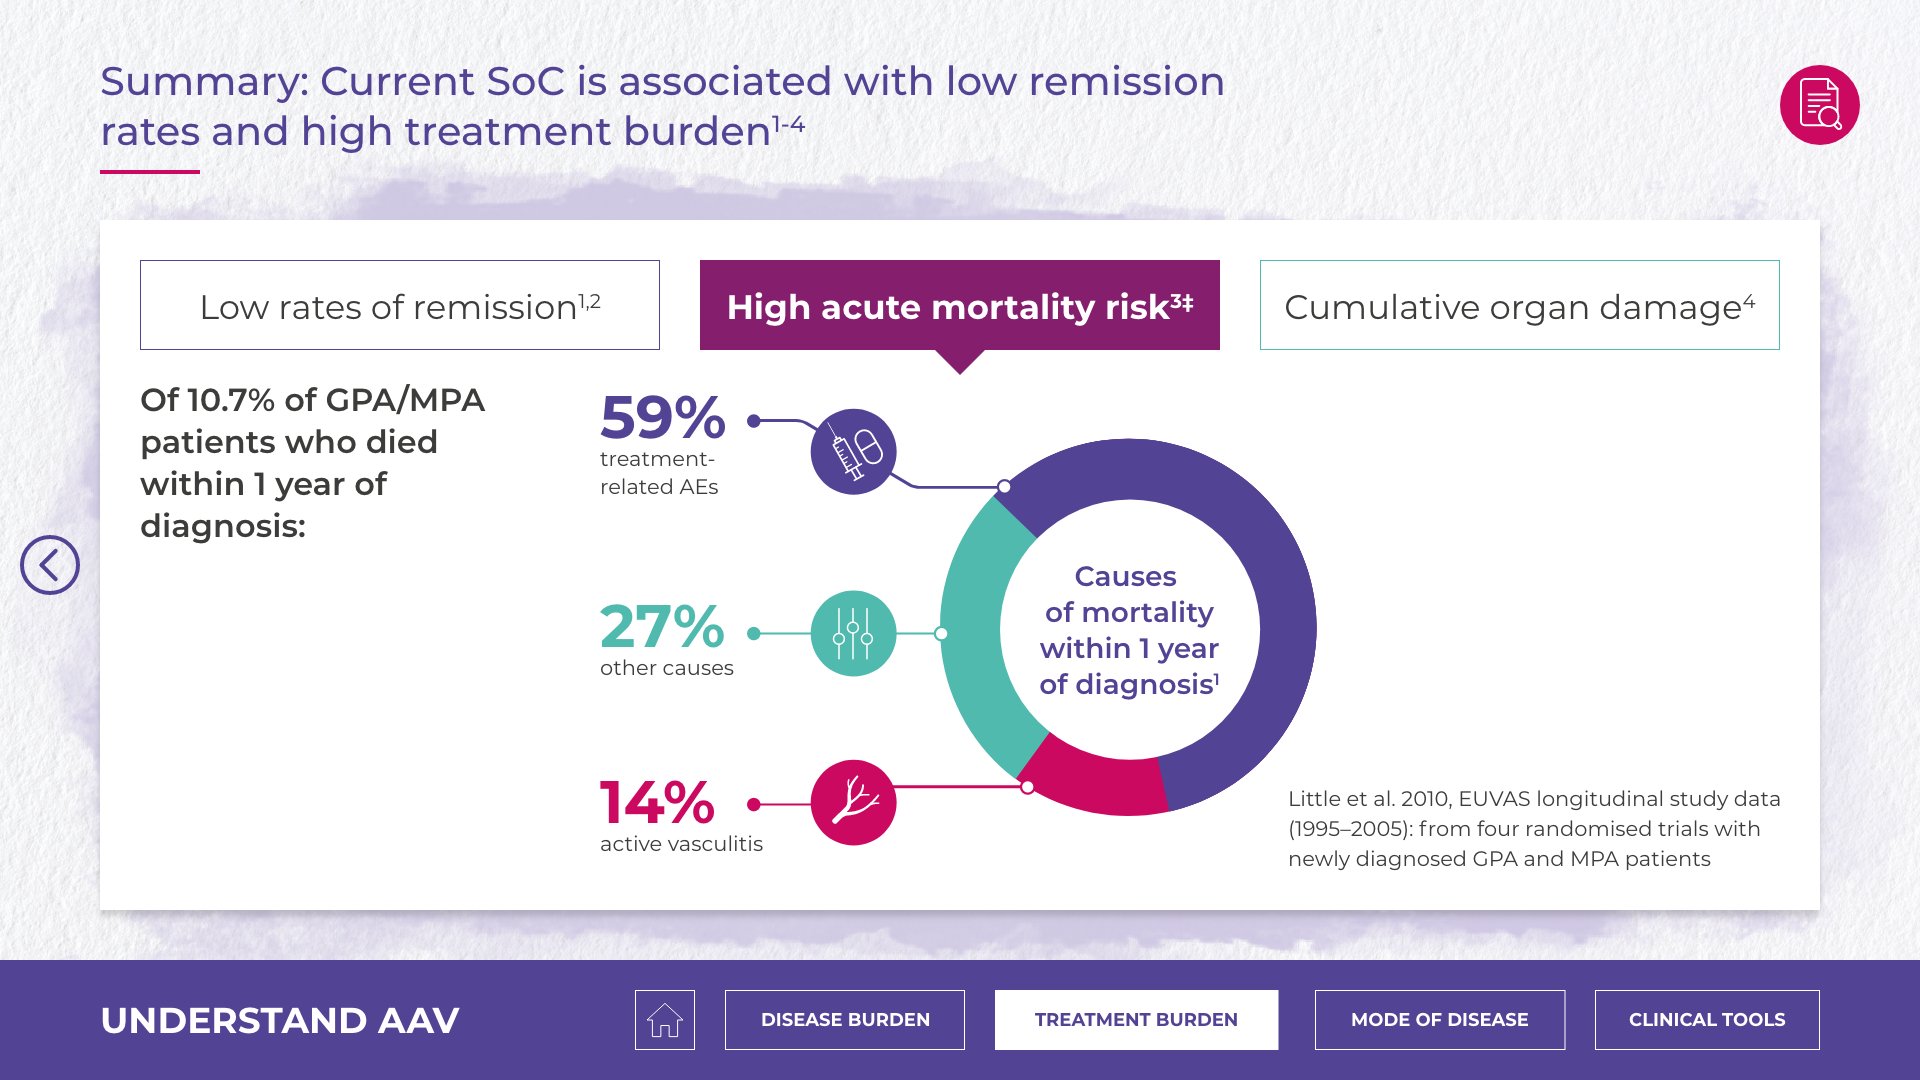Select the High acute mortality risk tab
Image resolution: width=1920 pixels, height=1080 pixels.
(x=960, y=305)
